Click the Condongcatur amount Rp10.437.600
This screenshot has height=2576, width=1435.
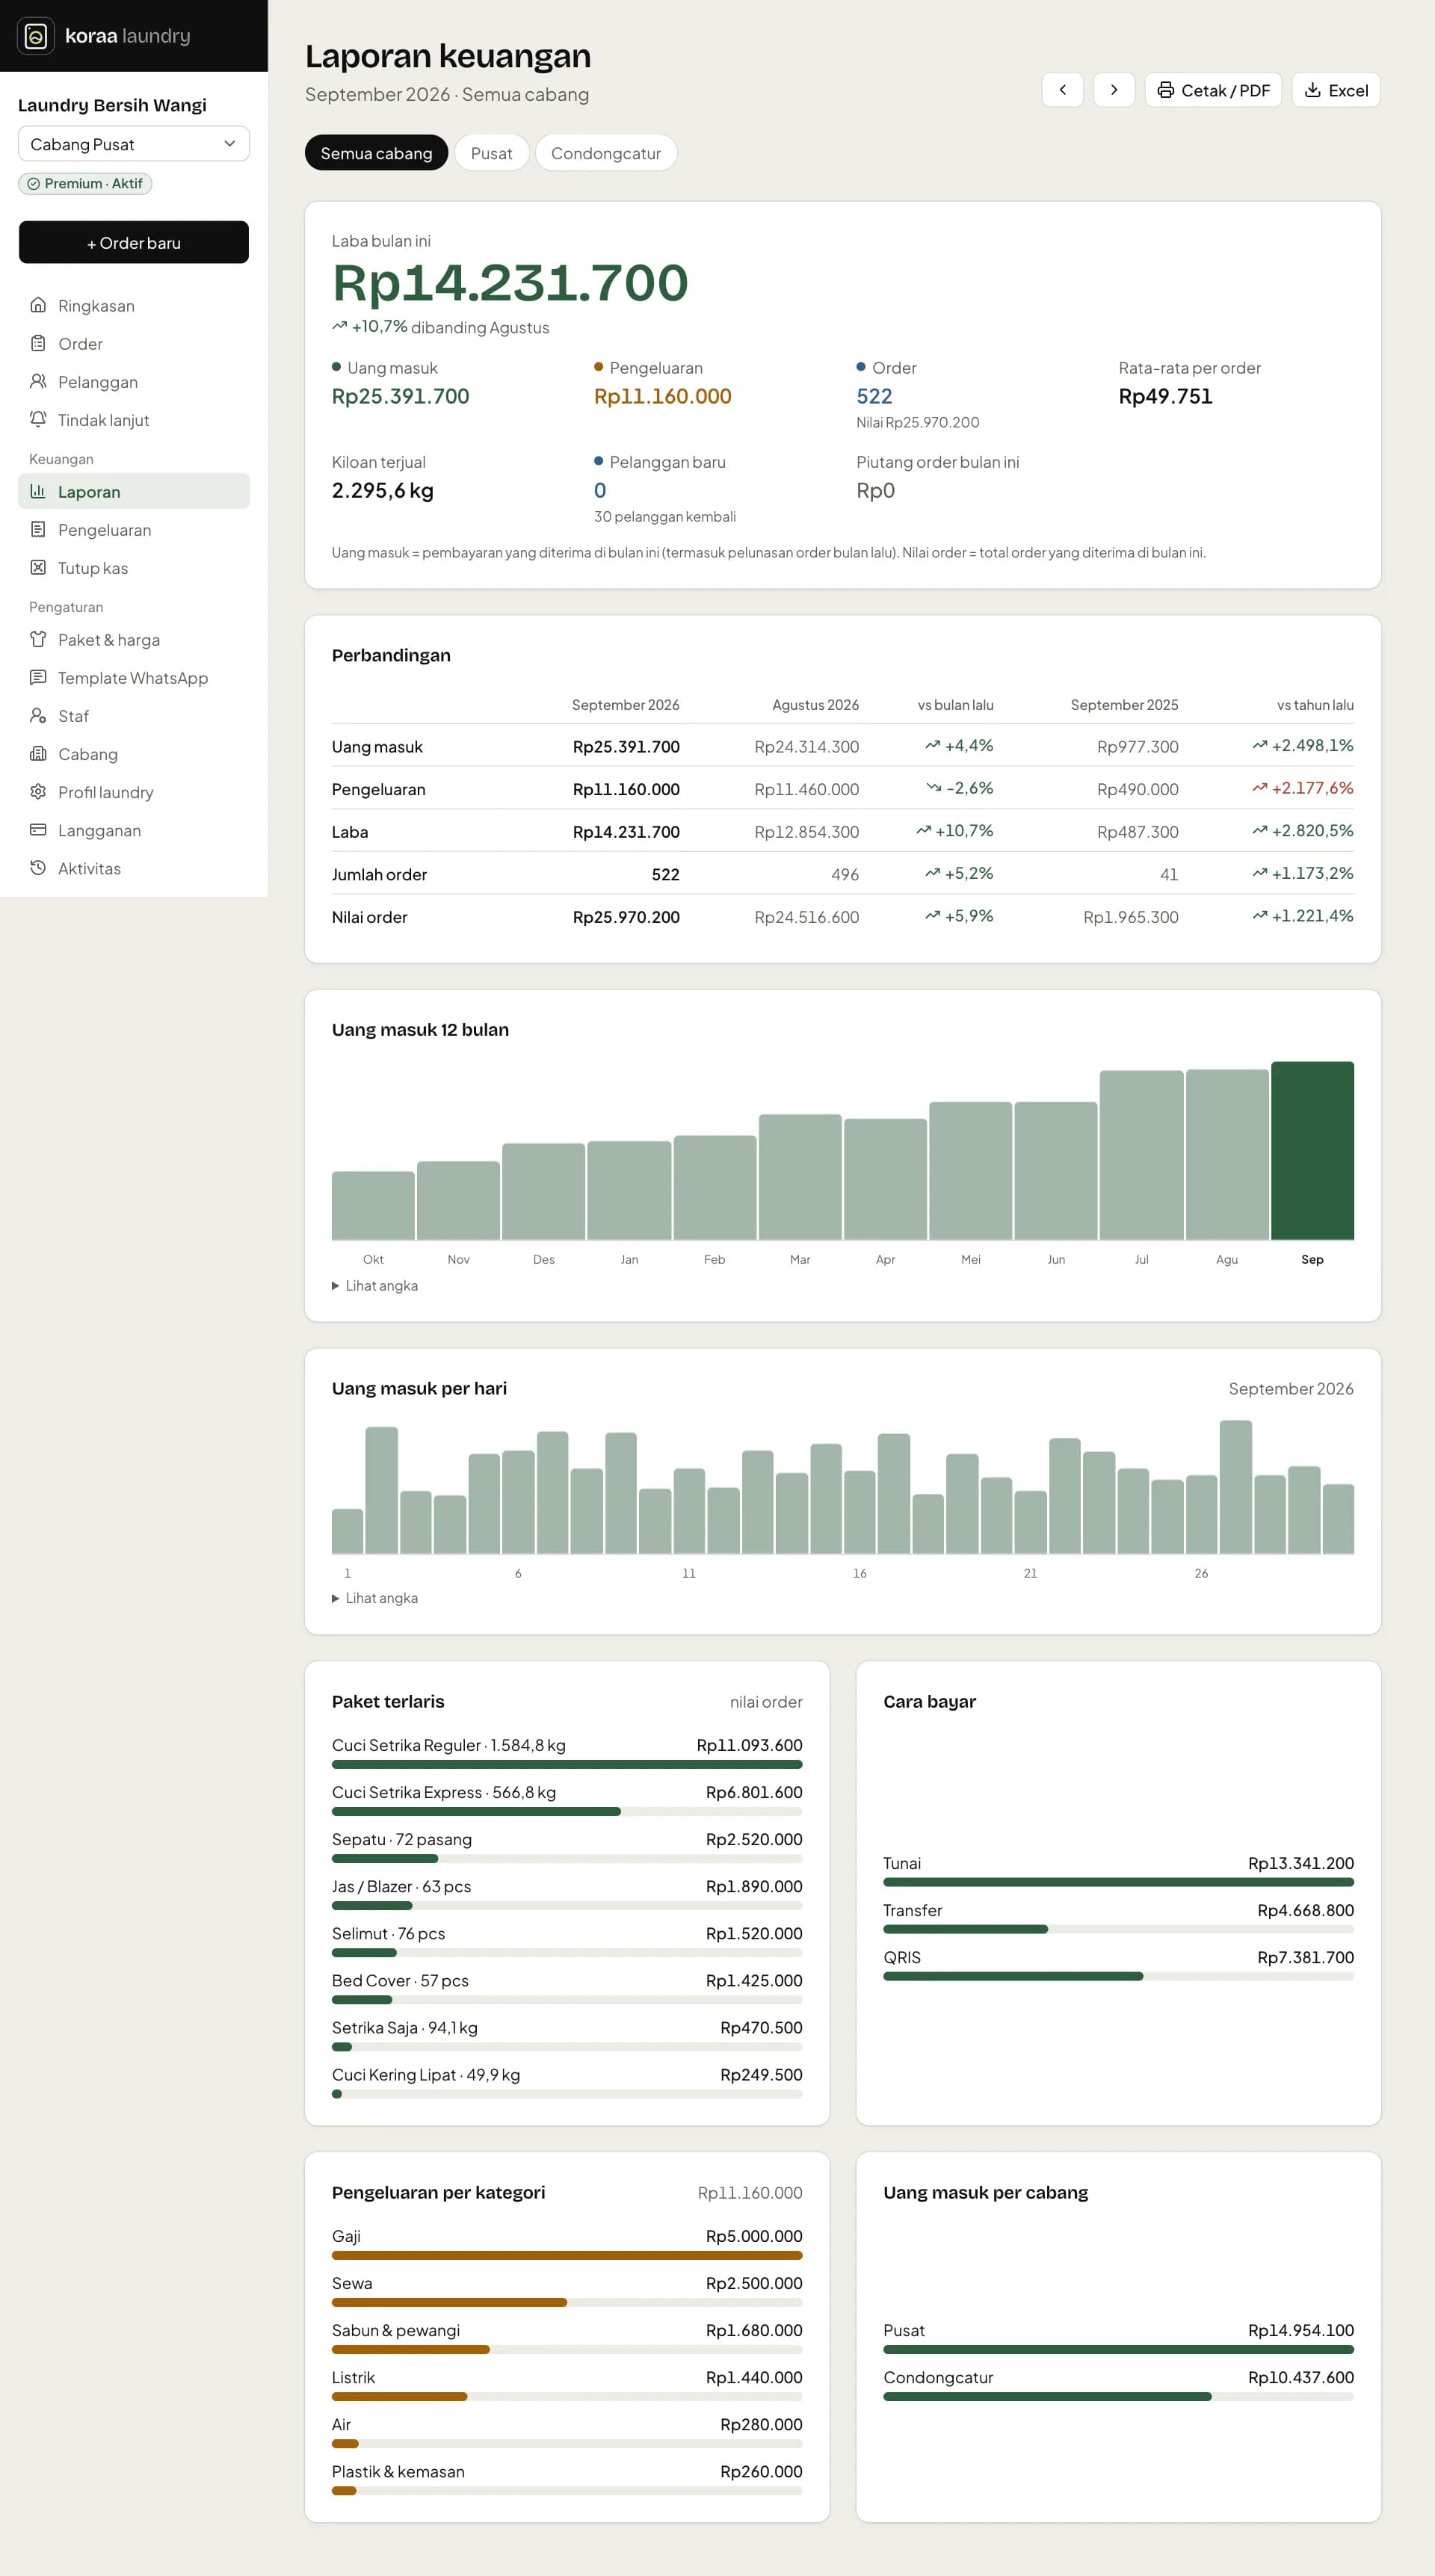click(1301, 2377)
